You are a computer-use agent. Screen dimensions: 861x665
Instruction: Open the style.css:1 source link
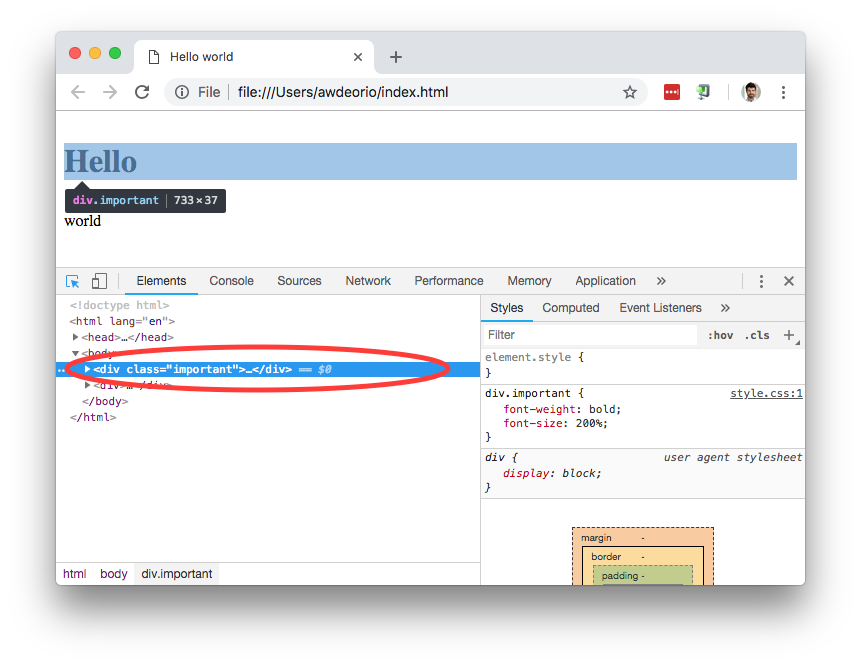click(766, 393)
